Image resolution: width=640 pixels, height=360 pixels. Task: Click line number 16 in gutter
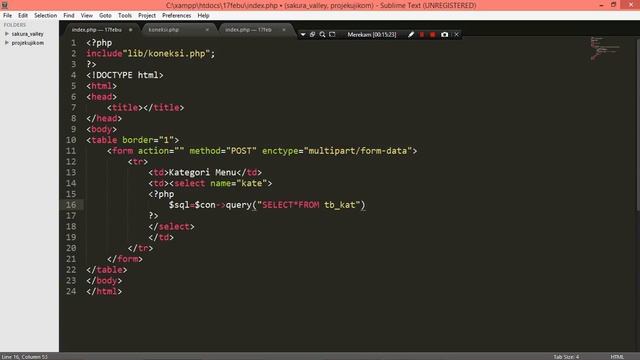tap(71, 205)
